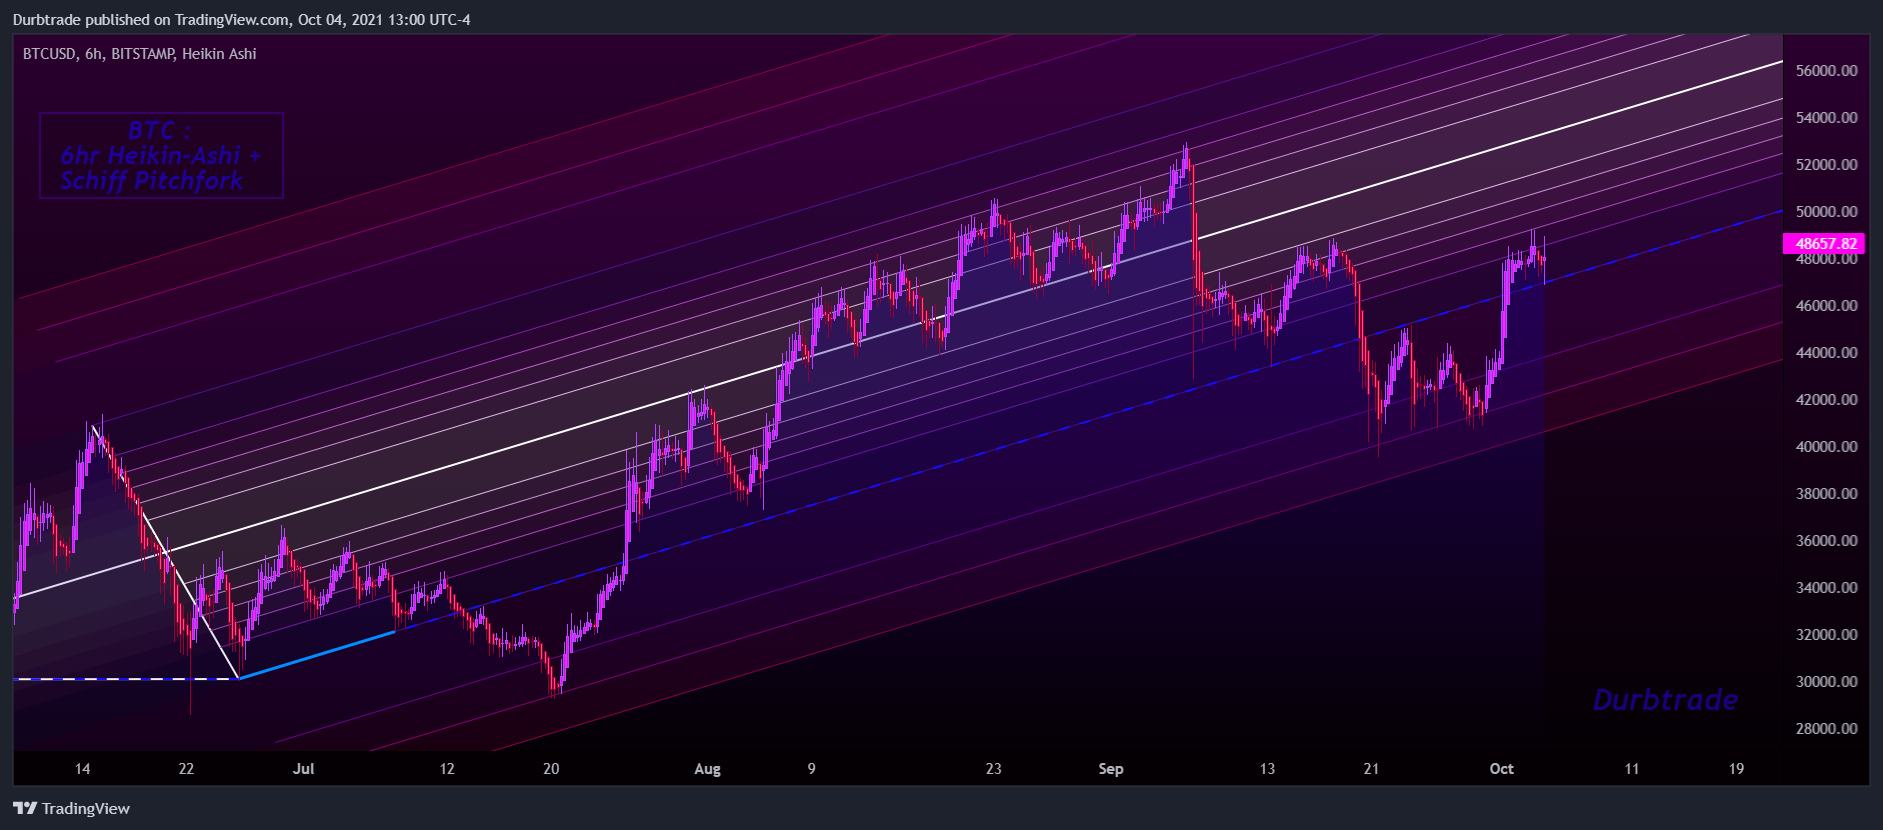Viewport: 1883px width, 830px height.
Task: Click the '20' date label on time axis
Action: 551,769
